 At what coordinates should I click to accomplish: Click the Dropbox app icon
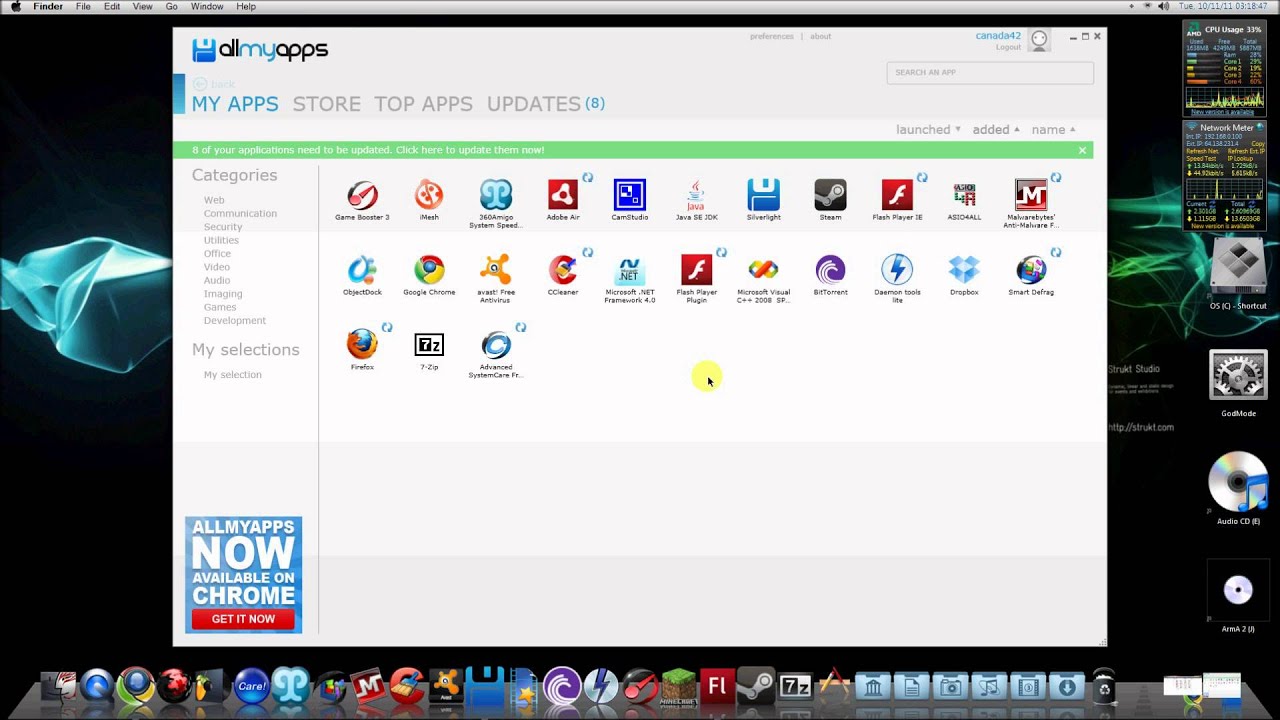tap(964, 270)
